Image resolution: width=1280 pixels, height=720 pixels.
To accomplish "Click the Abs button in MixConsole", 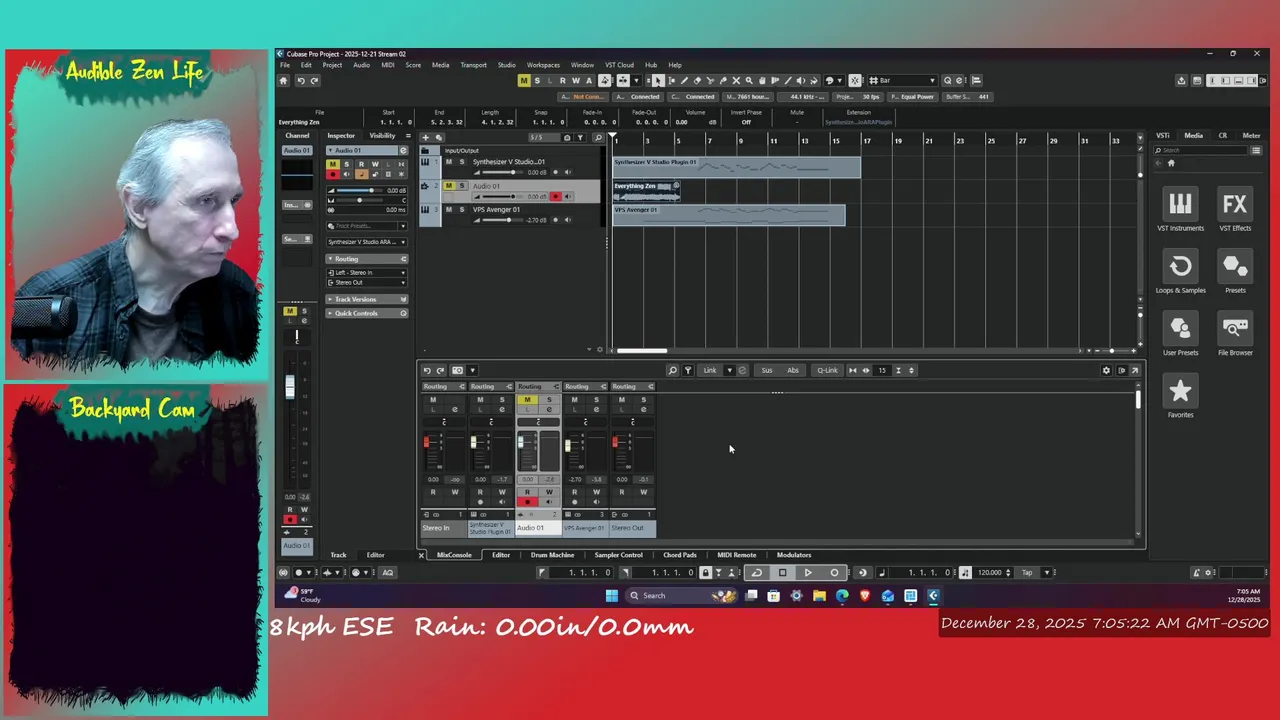I will pos(793,370).
